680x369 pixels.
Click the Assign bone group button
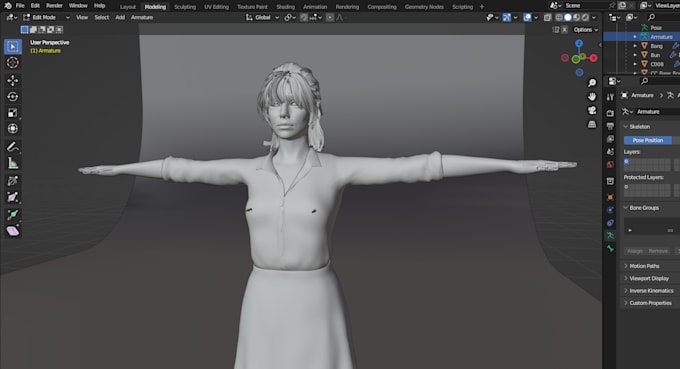(635, 251)
